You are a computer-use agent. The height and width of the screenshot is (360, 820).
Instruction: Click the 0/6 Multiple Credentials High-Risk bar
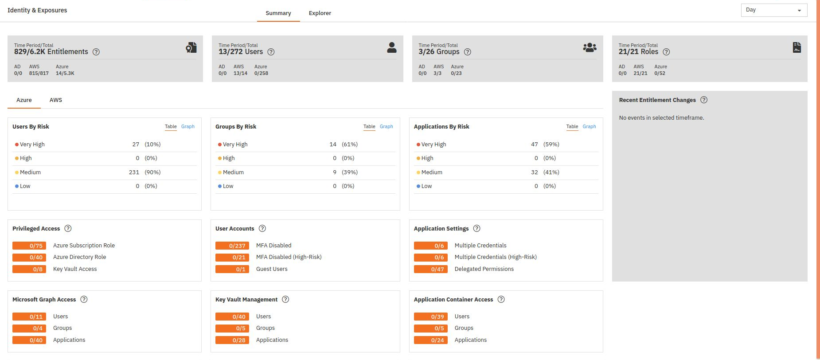[430, 257]
